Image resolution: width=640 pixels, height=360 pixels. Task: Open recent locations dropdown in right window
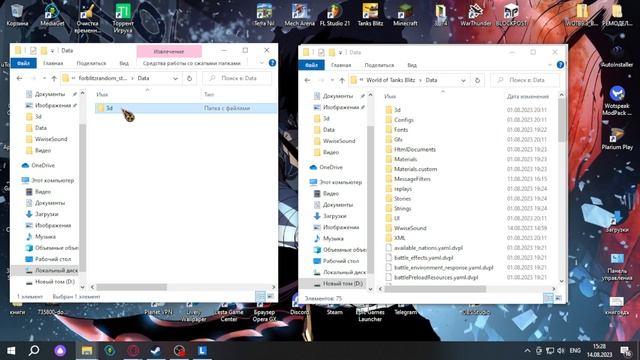[332, 80]
